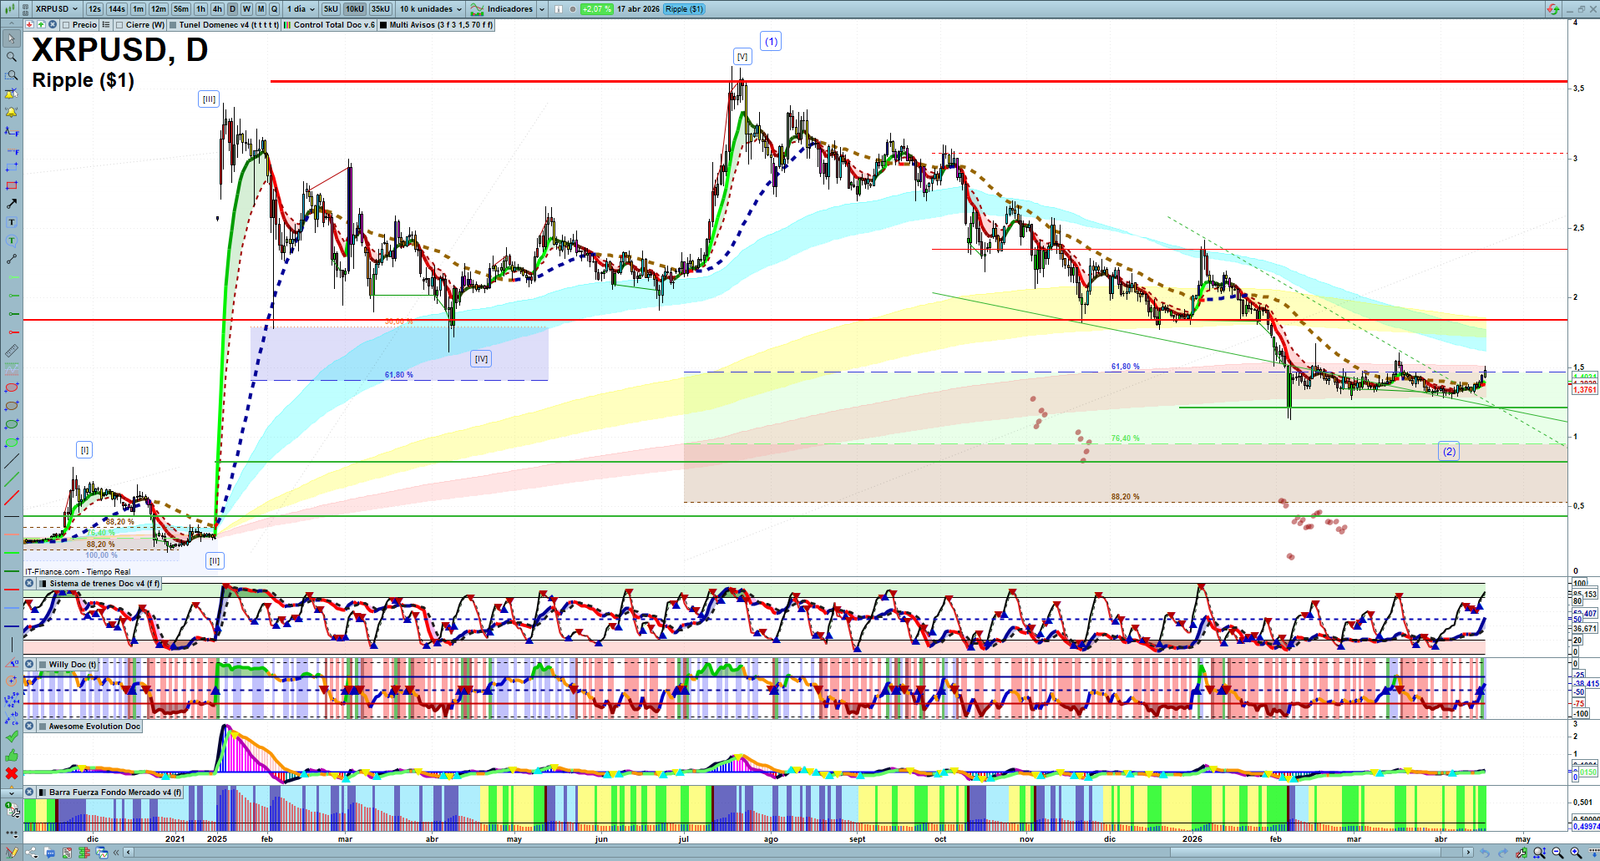The width and height of the screenshot is (1600, 861).
Task: Choose the ruler measurement tool
Action: click(12, 351)
